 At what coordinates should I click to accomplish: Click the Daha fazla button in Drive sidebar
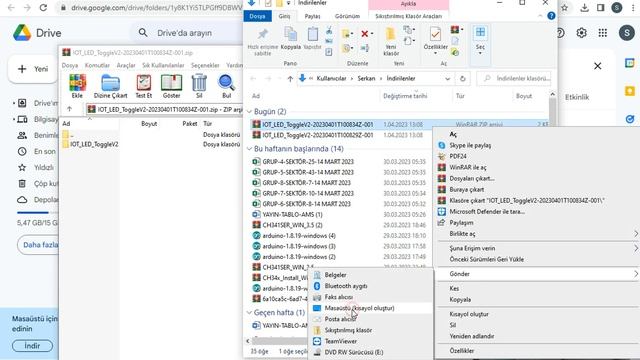pos(38,245)
